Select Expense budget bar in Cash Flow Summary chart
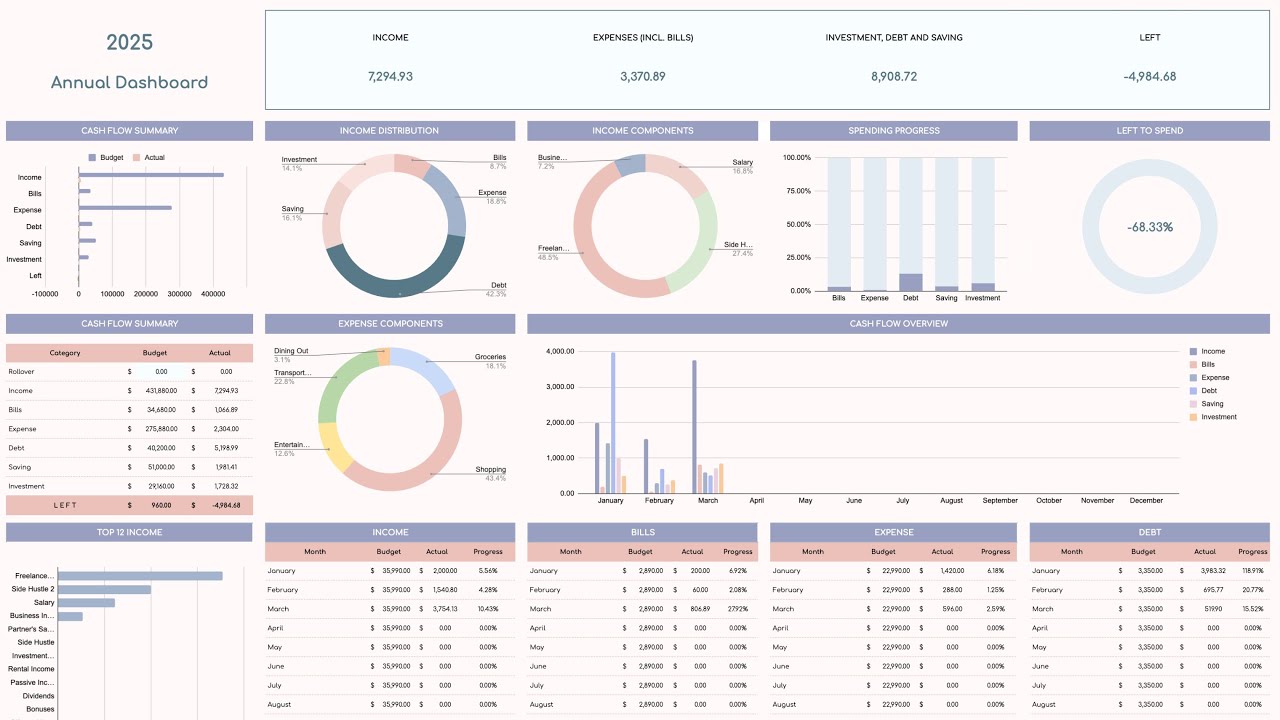 point(125,208)
